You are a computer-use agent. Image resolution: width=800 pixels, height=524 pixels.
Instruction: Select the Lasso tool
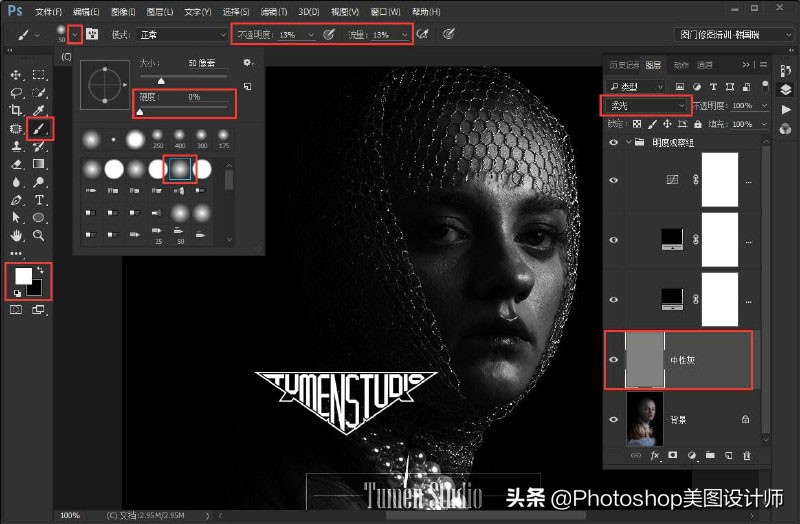(16, 93)
